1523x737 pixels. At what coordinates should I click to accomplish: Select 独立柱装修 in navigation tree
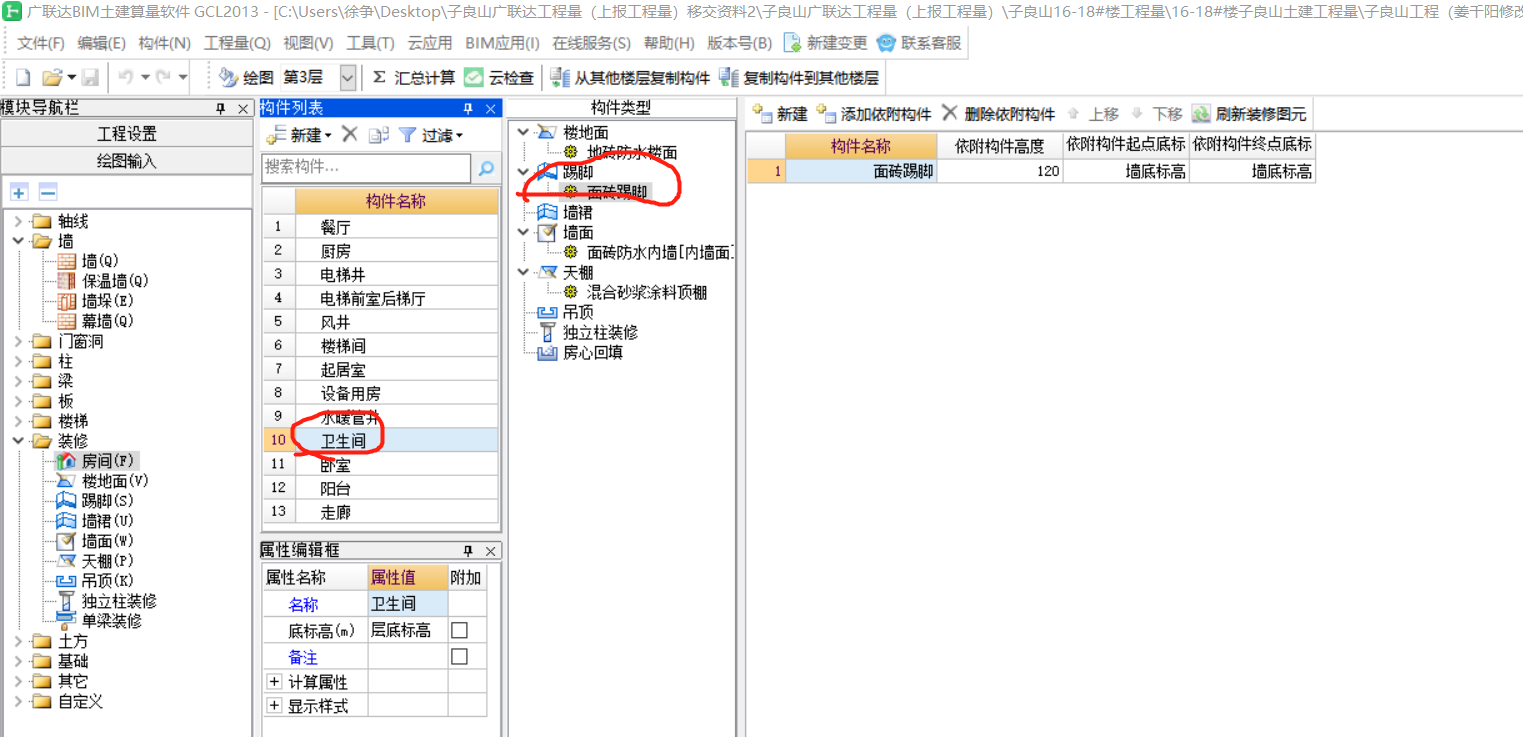pyautogui.click(x=106, y=601)
